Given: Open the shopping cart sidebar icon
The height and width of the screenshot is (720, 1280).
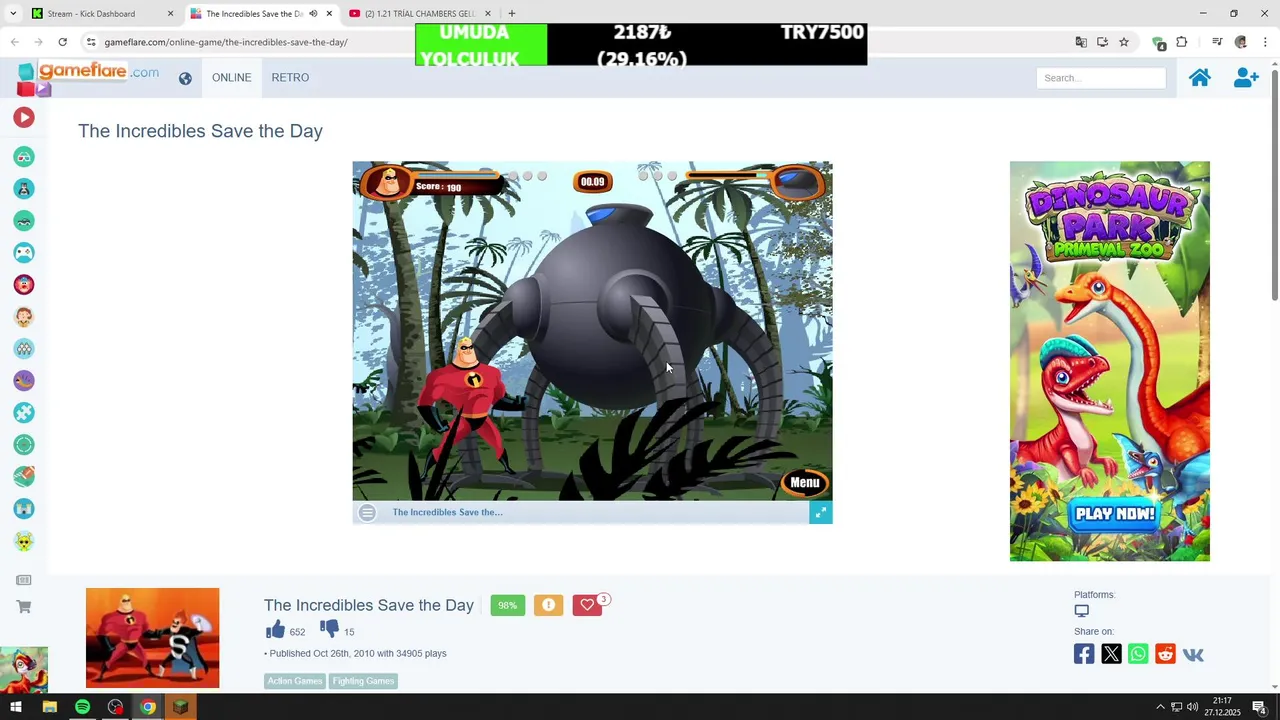Looking at the screenshot, I should click(x=24, y=607).
